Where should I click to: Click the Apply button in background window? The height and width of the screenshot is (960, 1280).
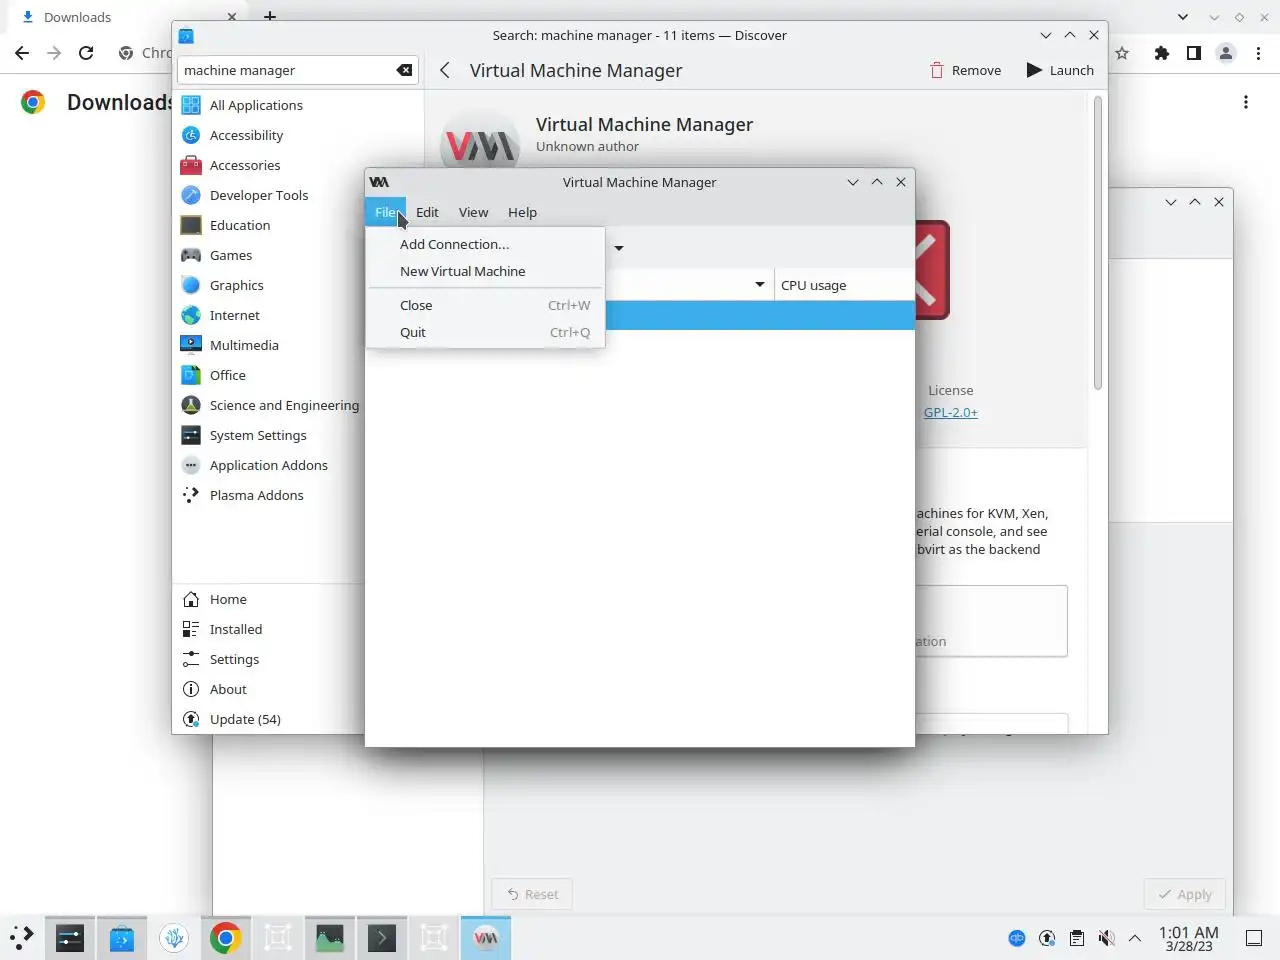1185,894
